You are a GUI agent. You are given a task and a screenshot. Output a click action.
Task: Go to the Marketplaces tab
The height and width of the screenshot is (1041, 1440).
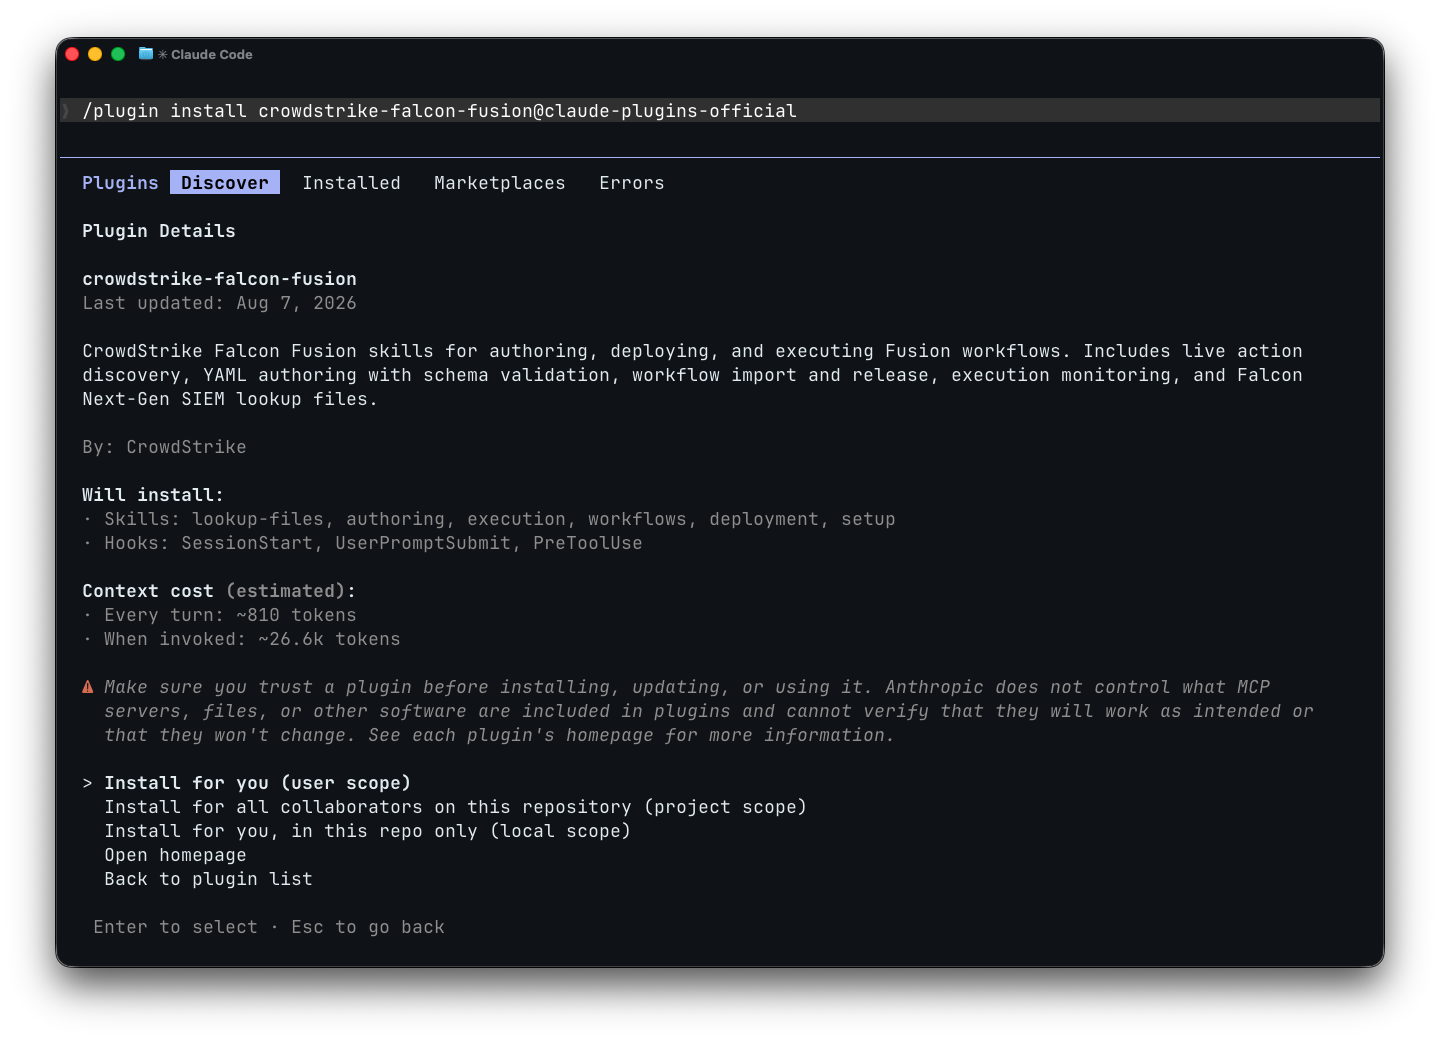pyautogui.click(x=500, y=183)
